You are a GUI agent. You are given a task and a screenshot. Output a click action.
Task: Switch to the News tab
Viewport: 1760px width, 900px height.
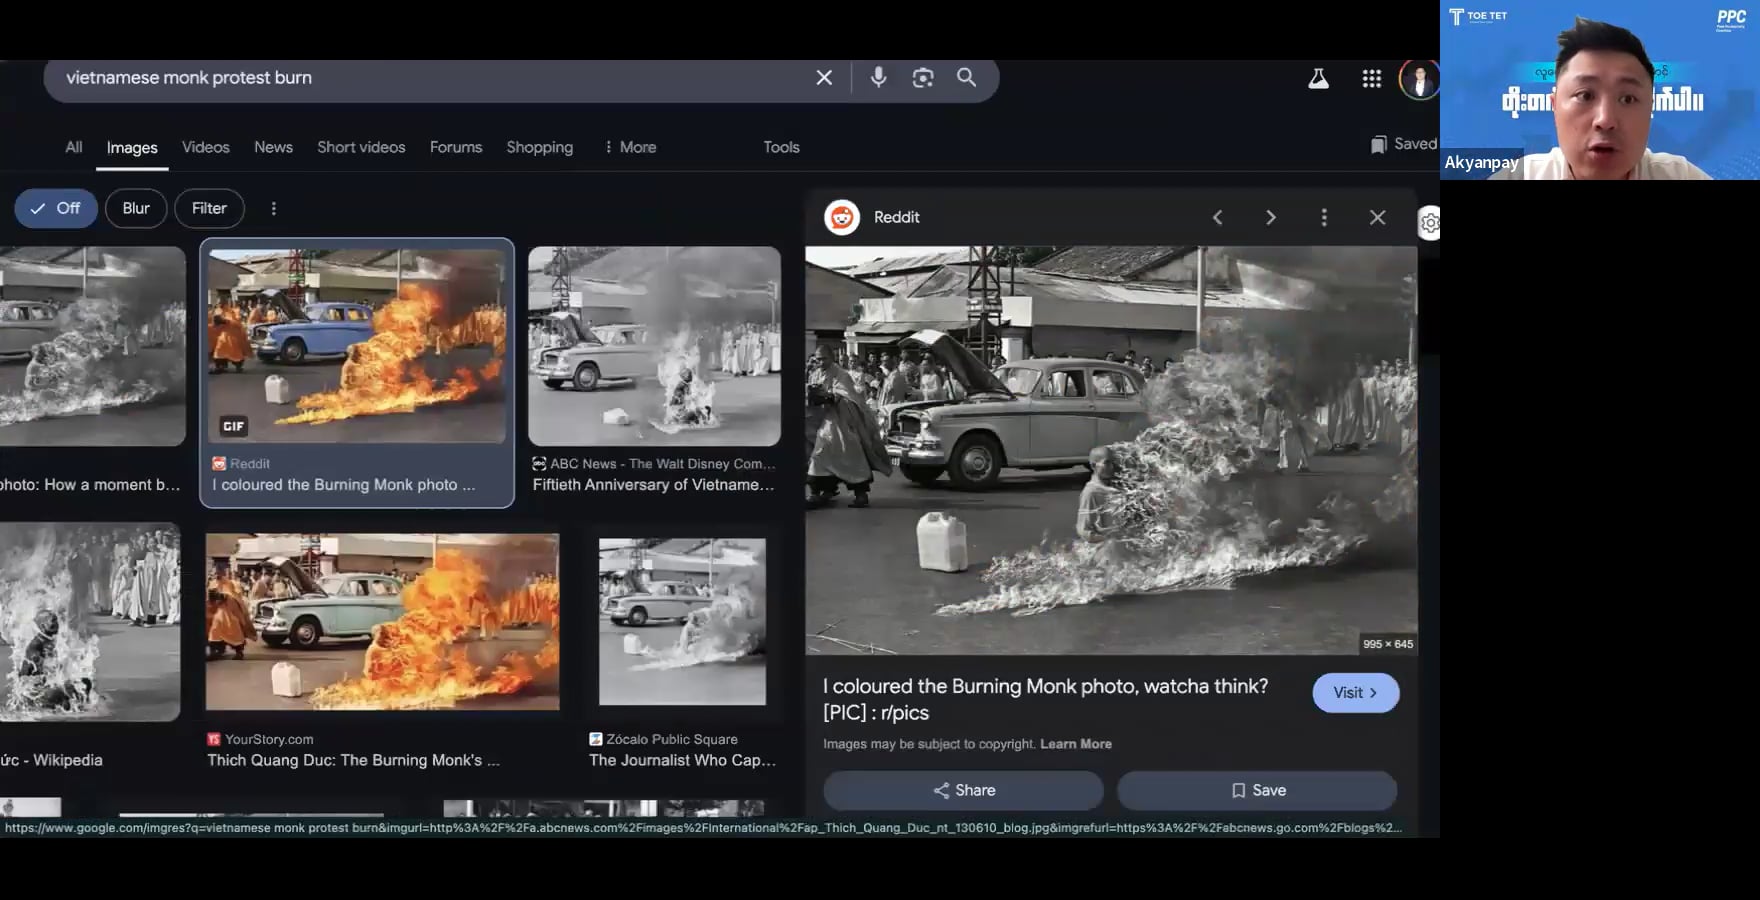[273, 148]
